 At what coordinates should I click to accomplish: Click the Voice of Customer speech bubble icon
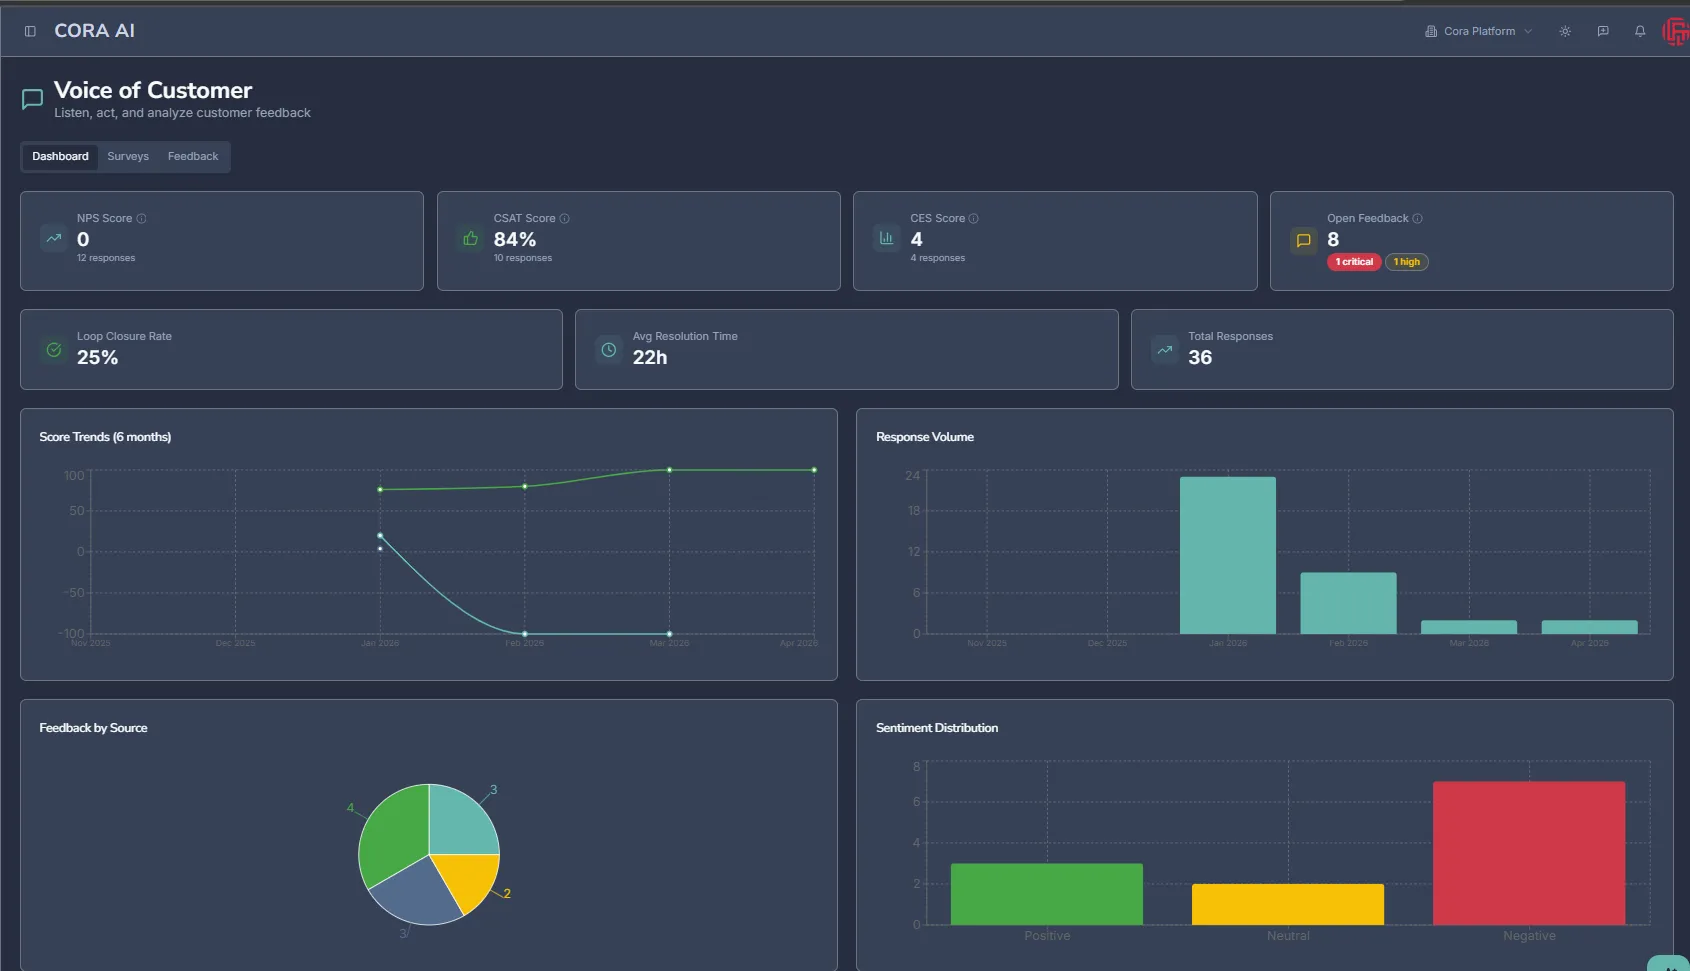[x=32, y=99]
